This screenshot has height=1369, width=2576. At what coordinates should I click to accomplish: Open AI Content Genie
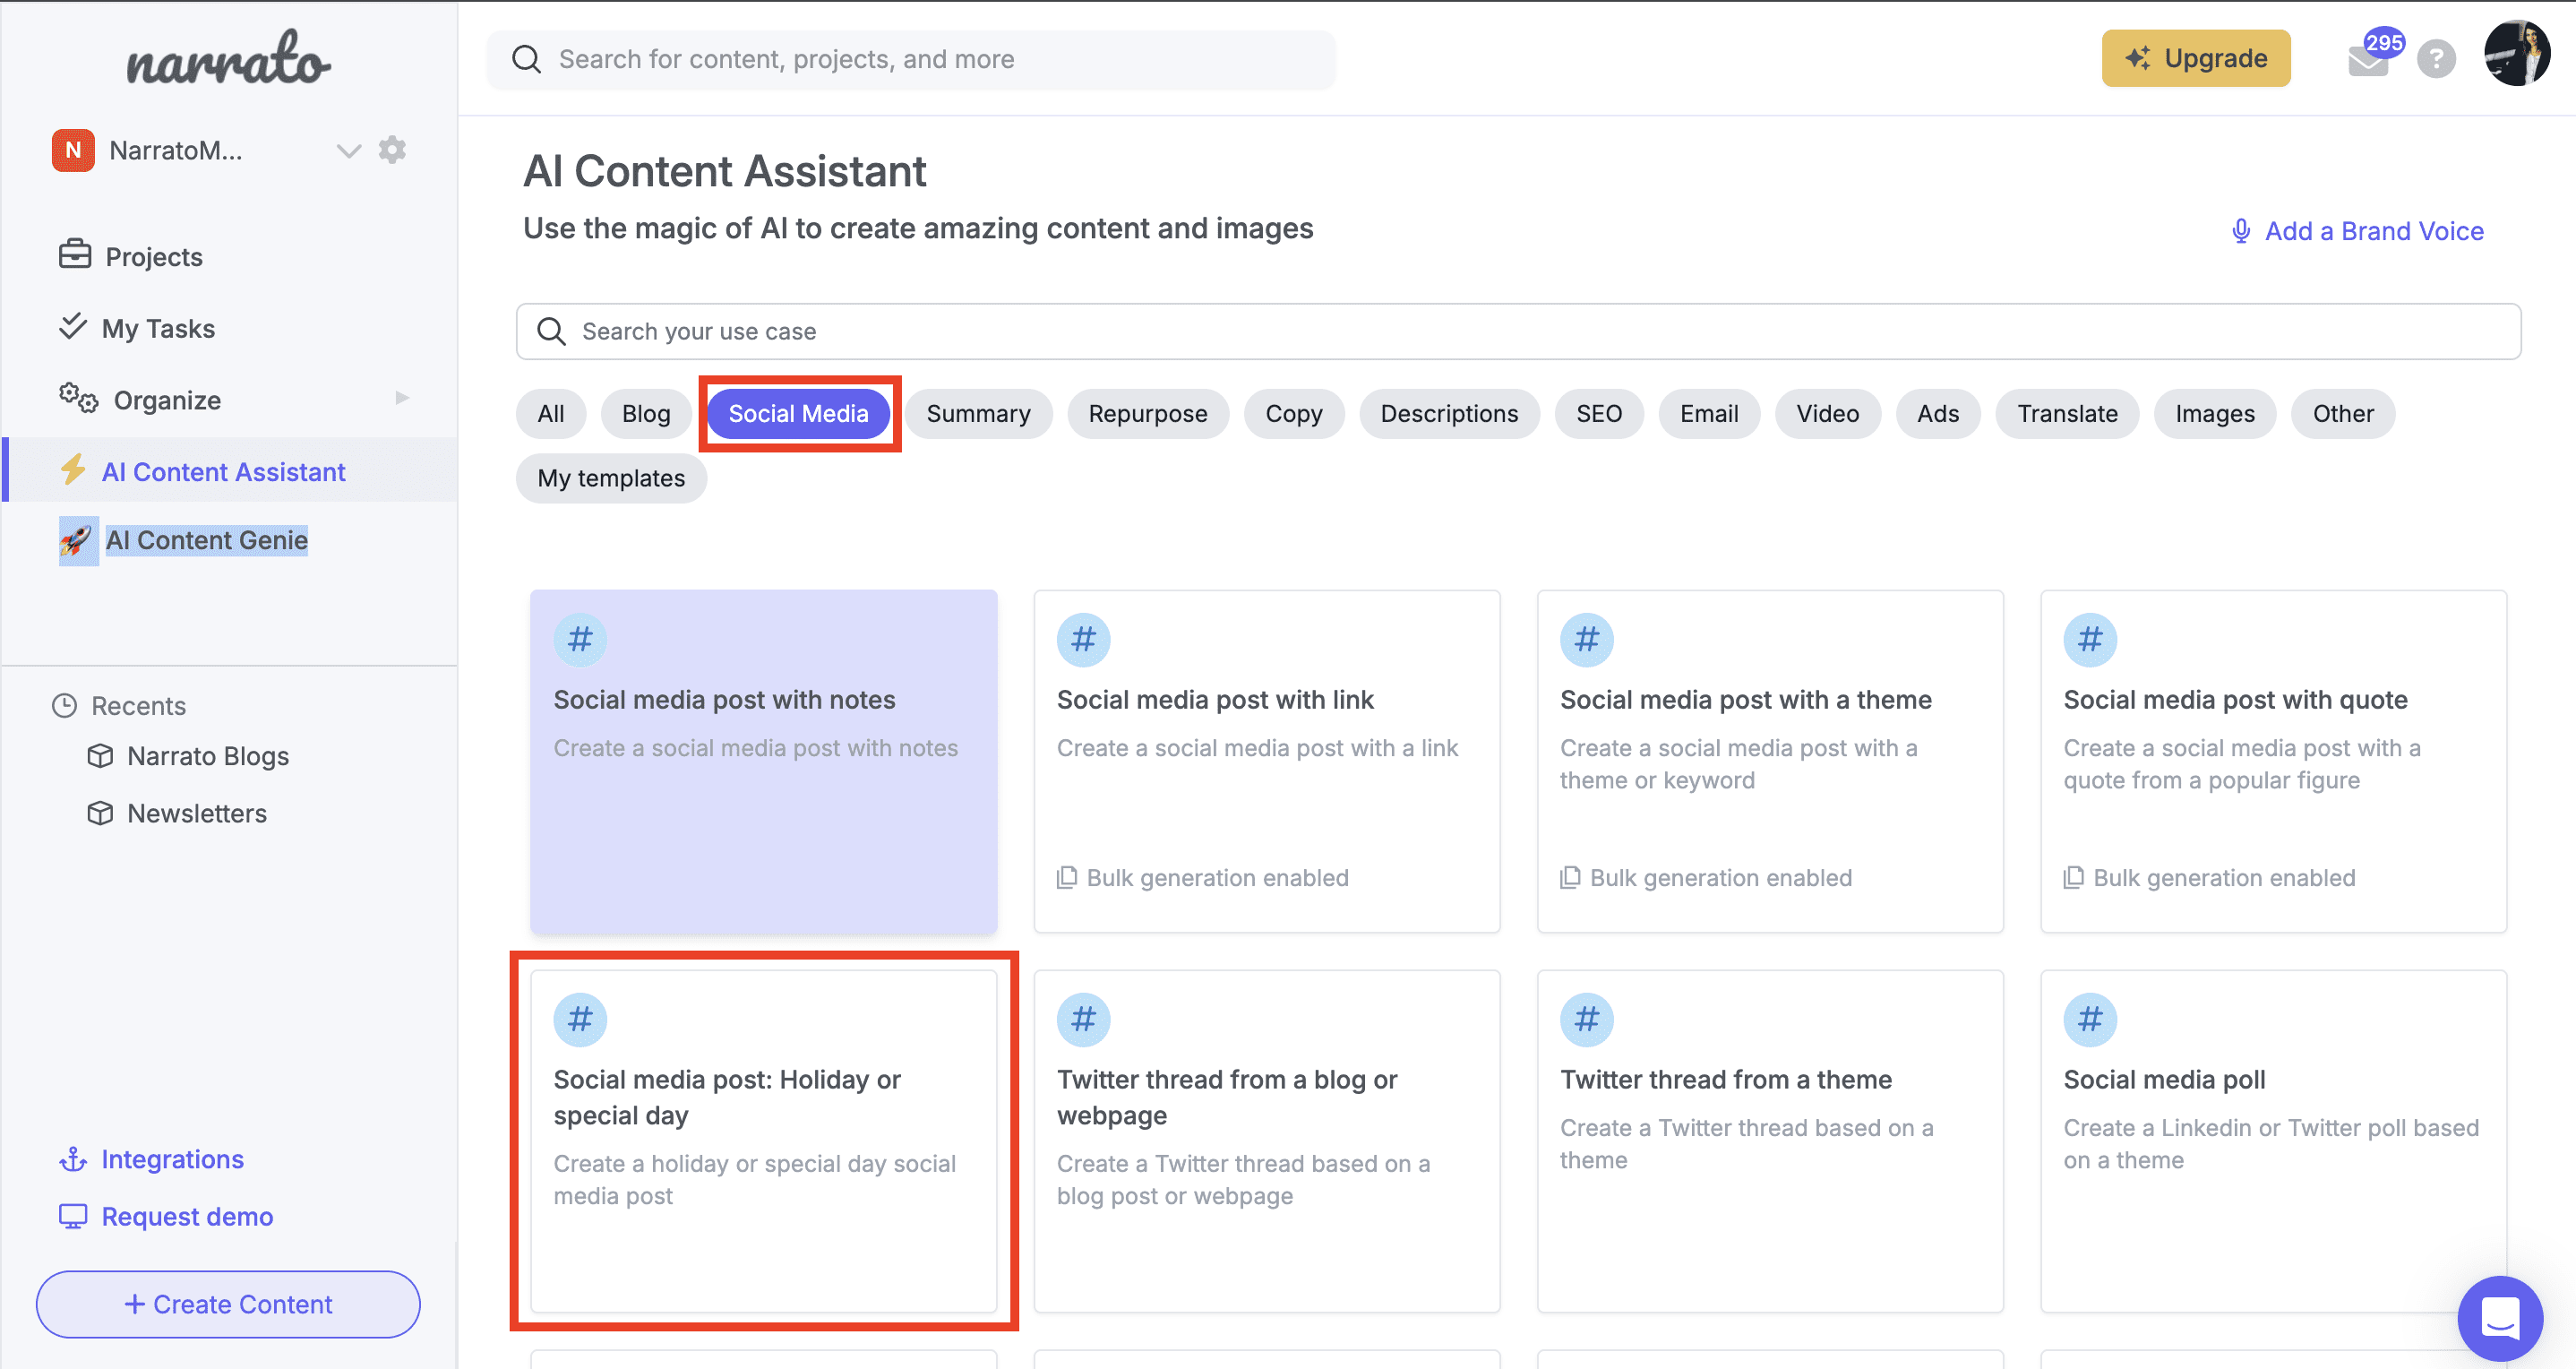tap(207, 540)
